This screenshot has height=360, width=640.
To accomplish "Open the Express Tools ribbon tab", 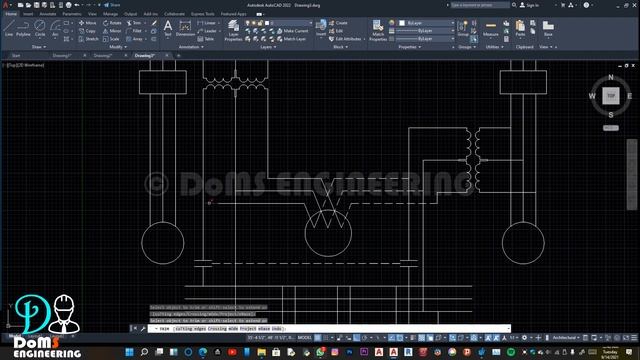I will [x=202, y=14].
